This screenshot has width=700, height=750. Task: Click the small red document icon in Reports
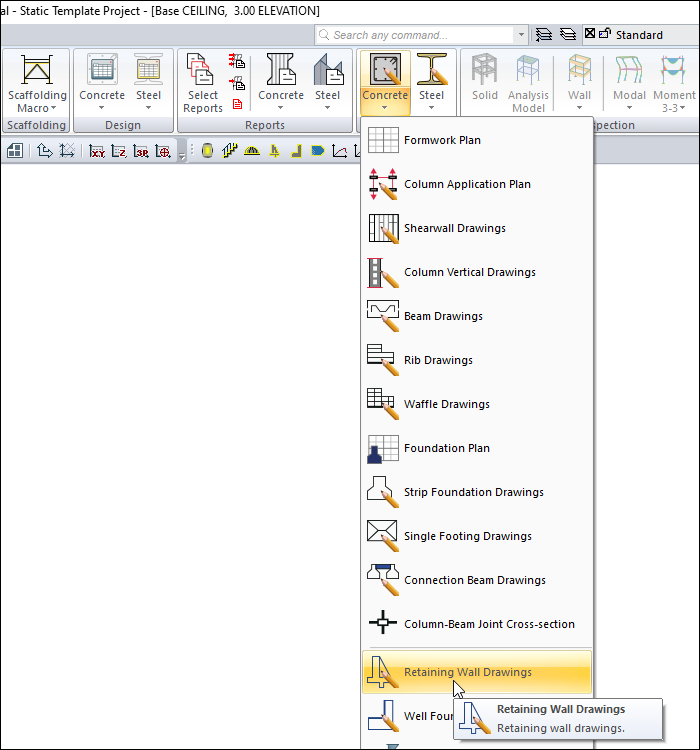[x=237, y=104]
